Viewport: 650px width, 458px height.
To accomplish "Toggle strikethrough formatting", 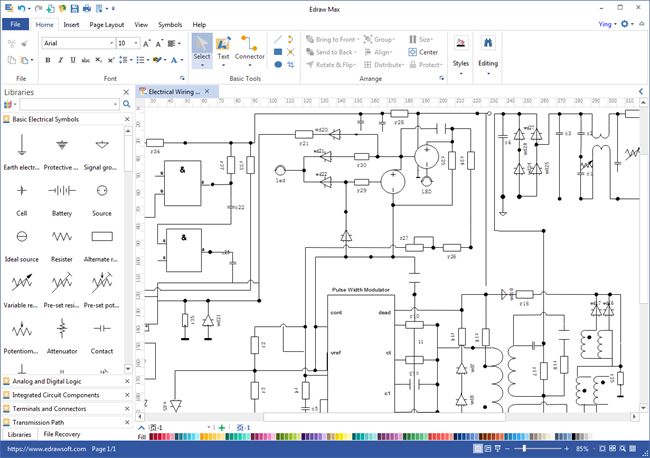I will coord(85,60).
